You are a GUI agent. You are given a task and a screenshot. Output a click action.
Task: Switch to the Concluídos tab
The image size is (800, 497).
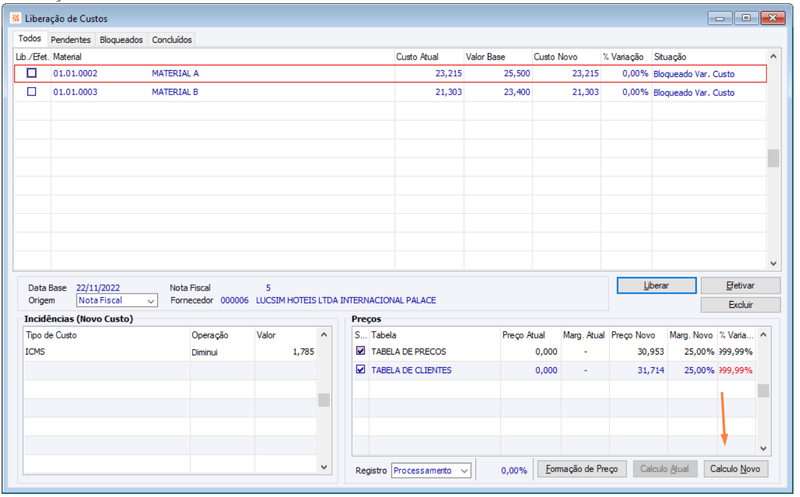(x=171, y=40)
